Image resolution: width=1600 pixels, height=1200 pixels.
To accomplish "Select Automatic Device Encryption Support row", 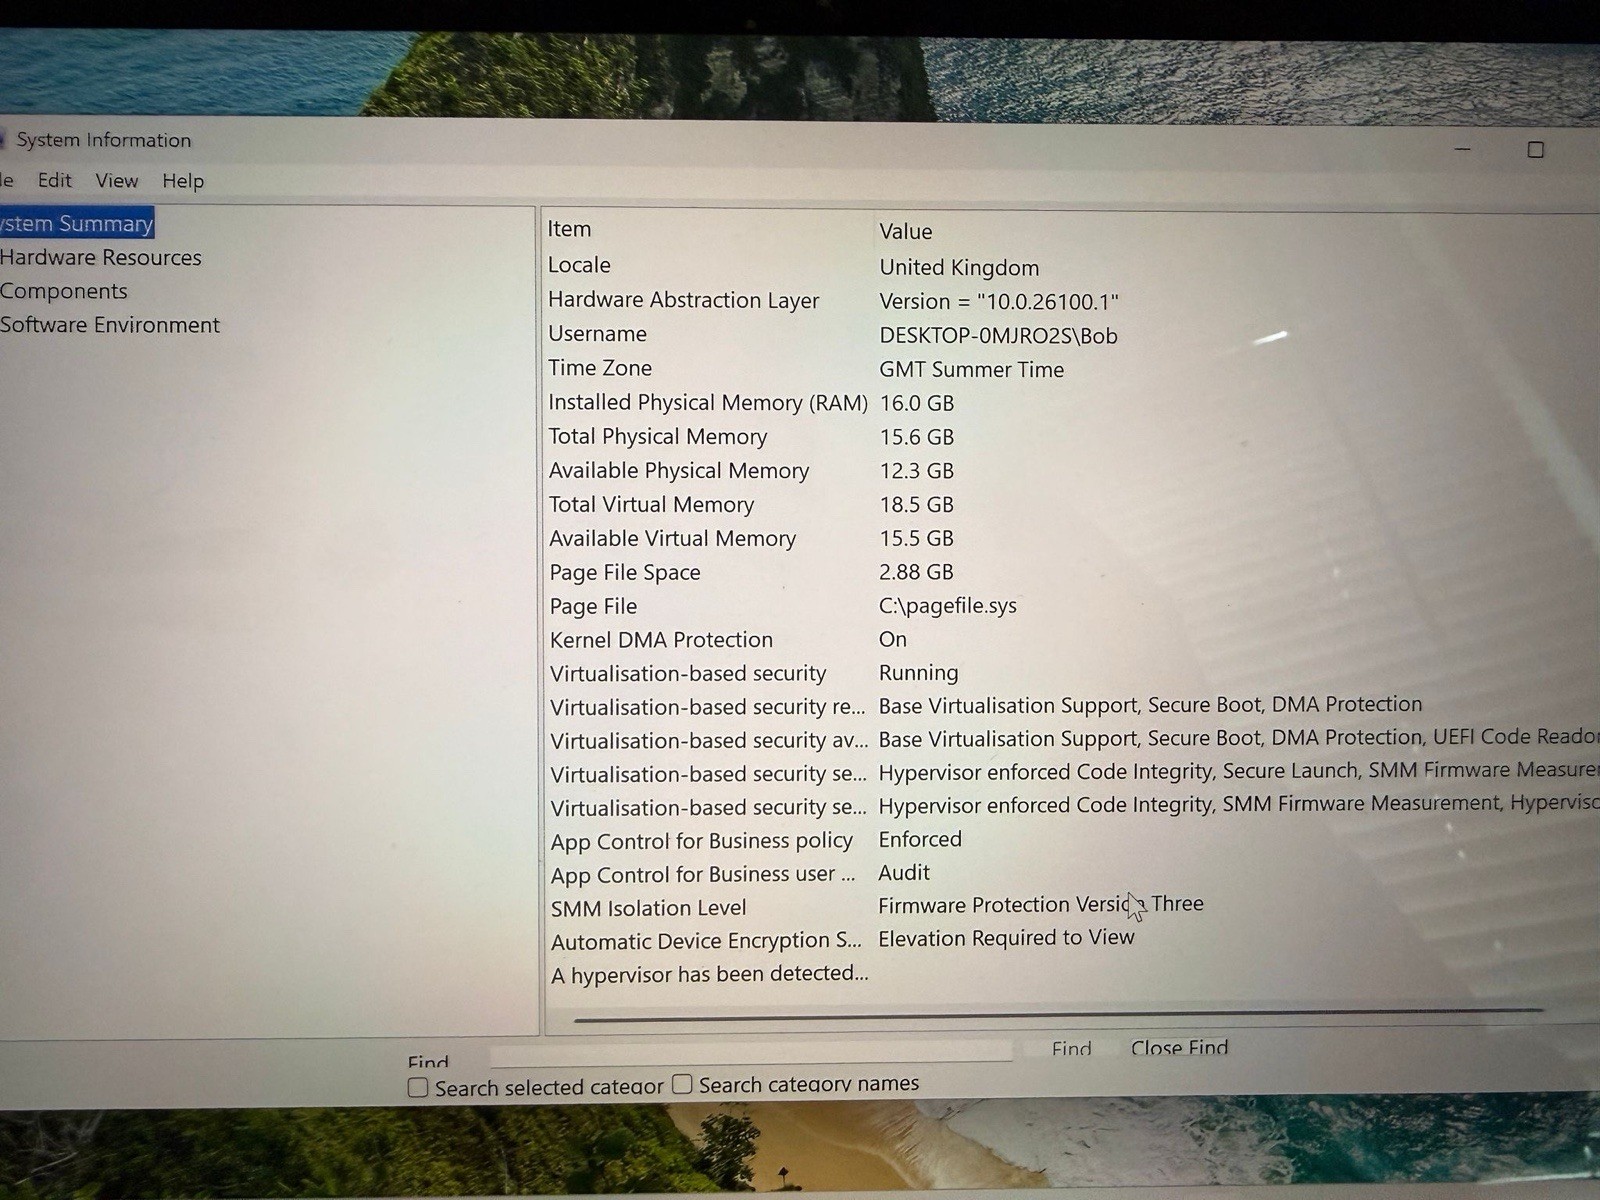I will click(x=1072, y=940).
